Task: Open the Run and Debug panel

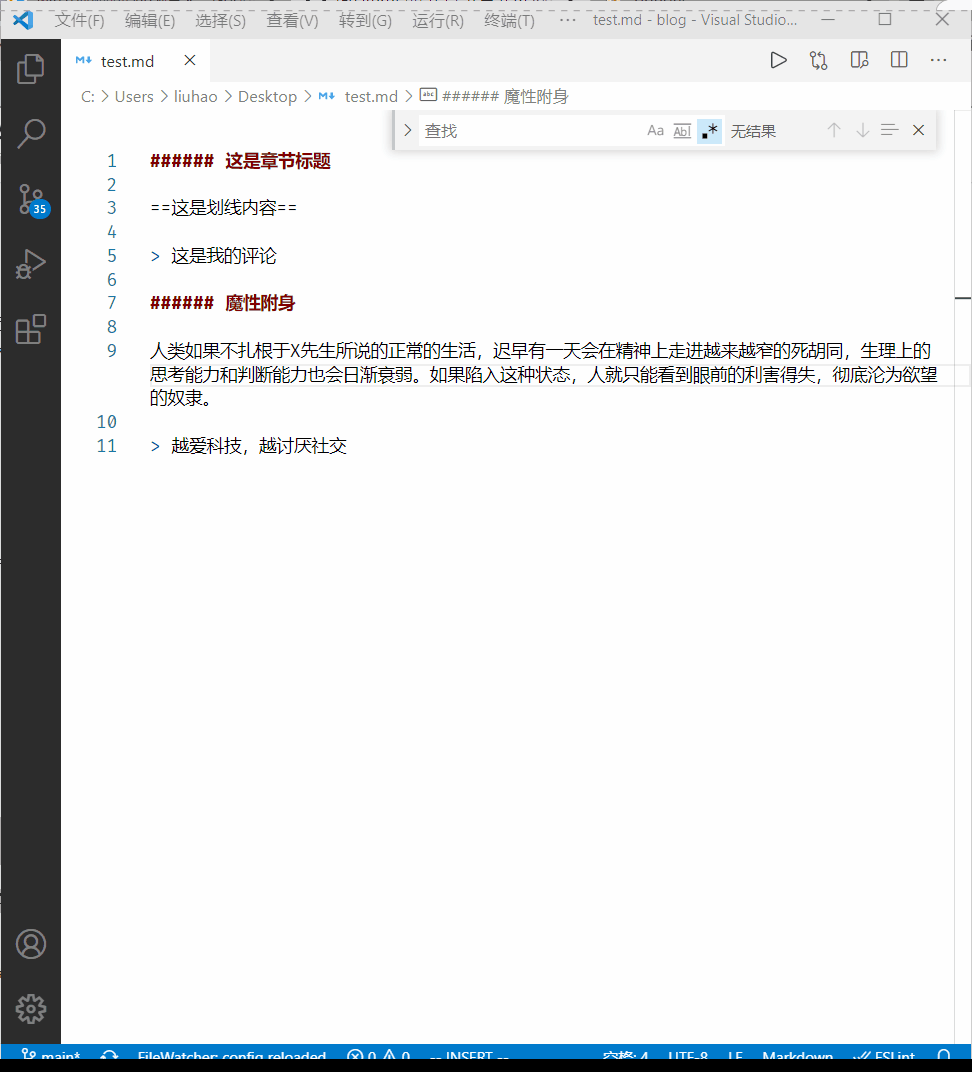Action: click(x=30, y=264)
